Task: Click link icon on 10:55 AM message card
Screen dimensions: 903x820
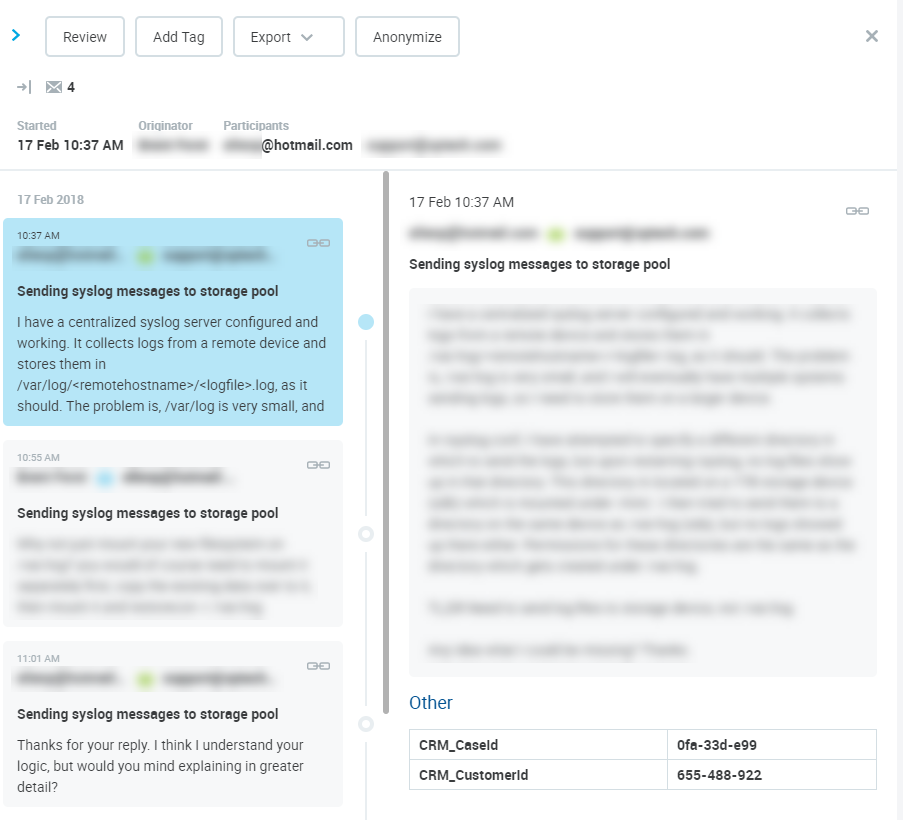Action: pyautogui.click(x=318, y=465)
